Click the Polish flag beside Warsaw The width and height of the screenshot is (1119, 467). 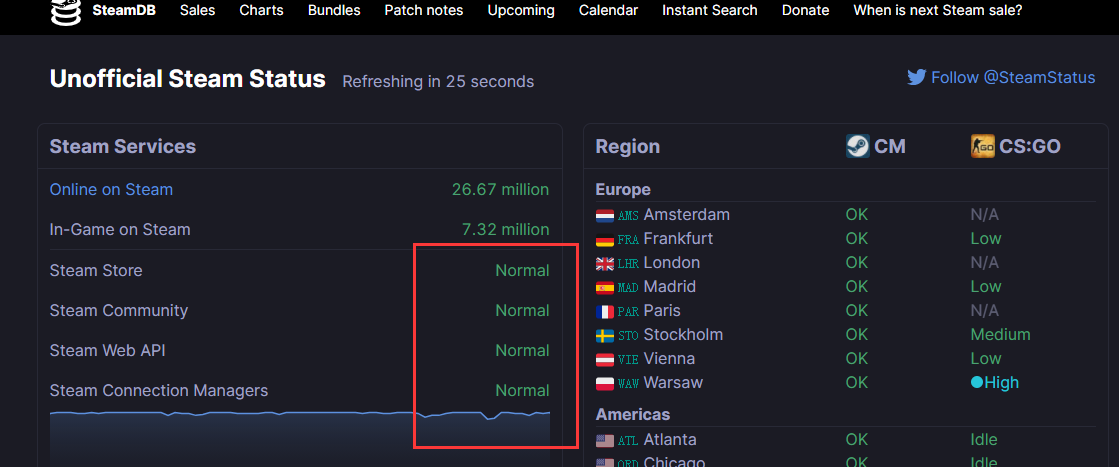click(x=605, y=383)
